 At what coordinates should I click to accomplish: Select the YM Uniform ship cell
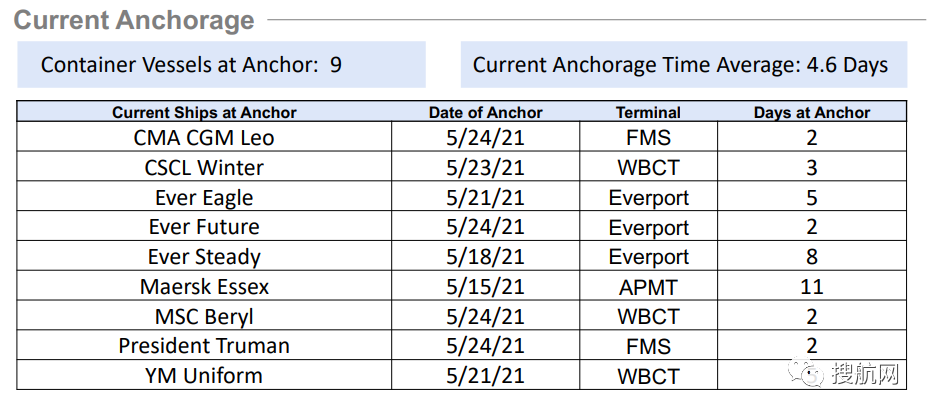click(x=204, y=376)
